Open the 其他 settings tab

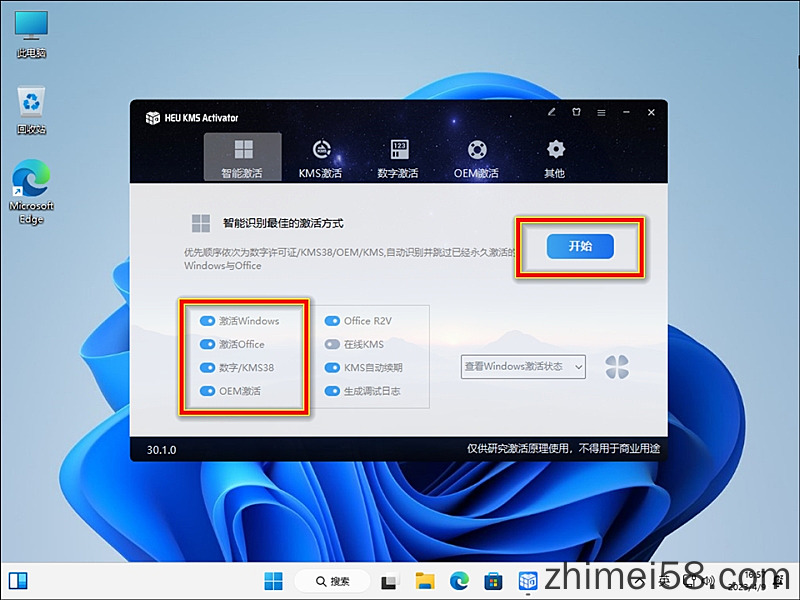pyautogui.click(x=555, y=158)
